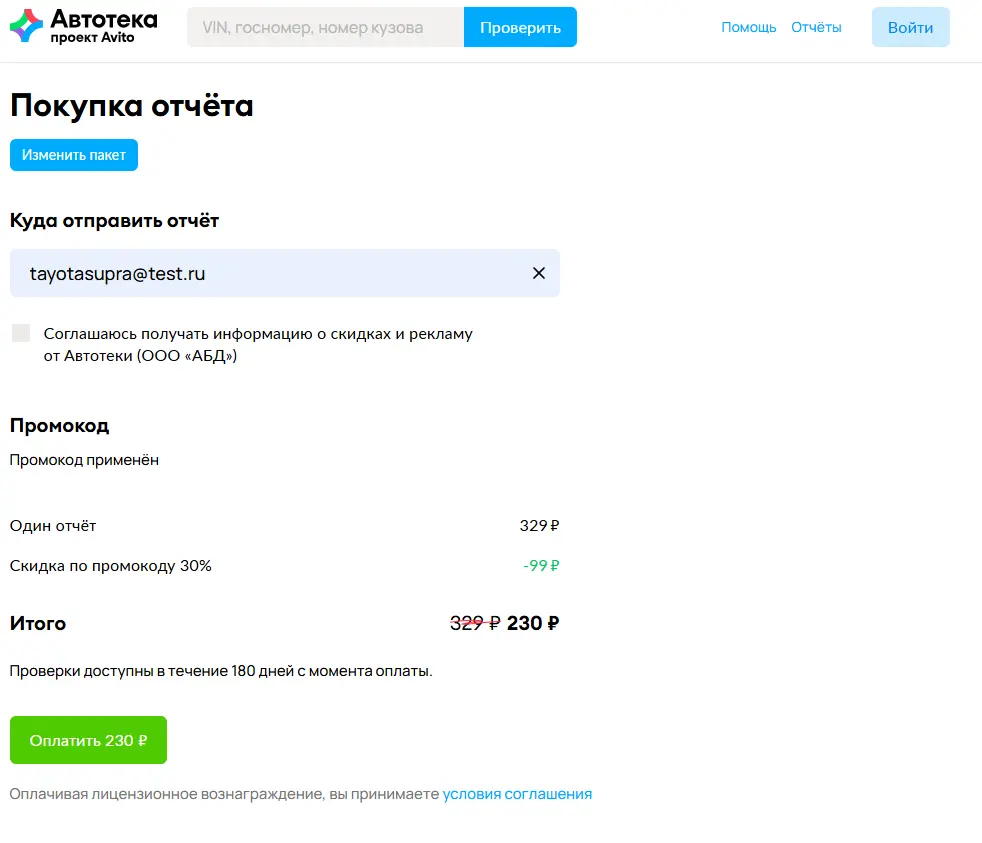
Task: Click the green -99 ₽ discount value
Action: (541, 566)
